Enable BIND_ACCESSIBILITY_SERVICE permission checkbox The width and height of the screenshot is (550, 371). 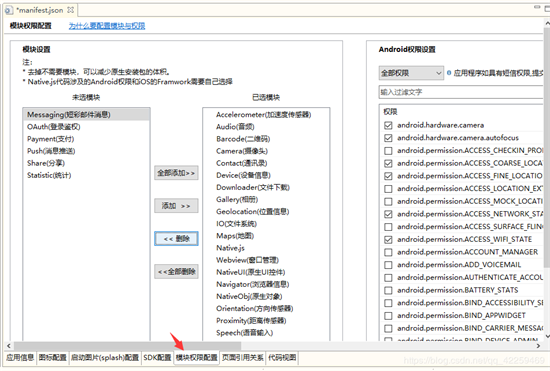coord(388,303)
